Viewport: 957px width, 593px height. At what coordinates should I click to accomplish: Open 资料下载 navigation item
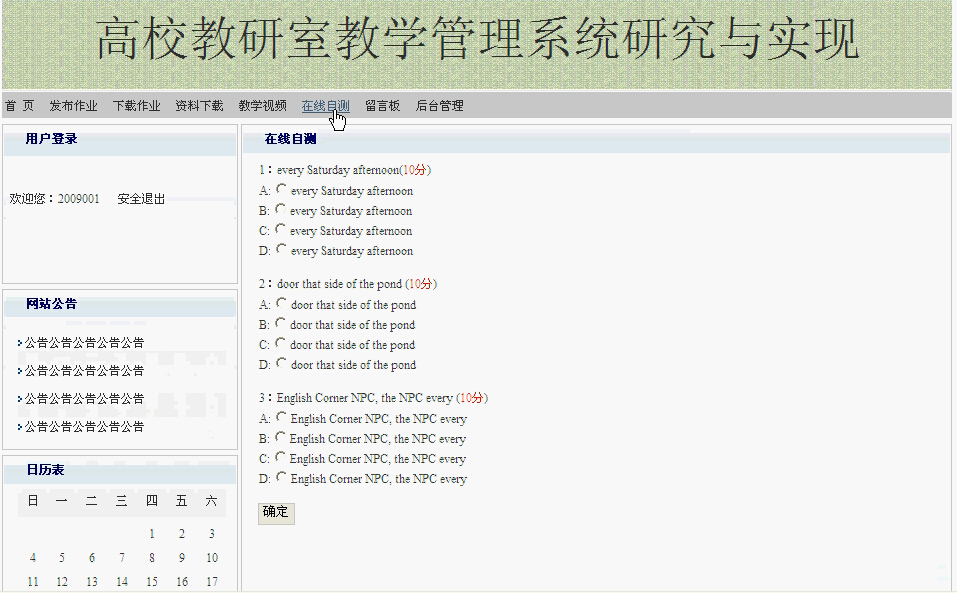pos(199,106)
